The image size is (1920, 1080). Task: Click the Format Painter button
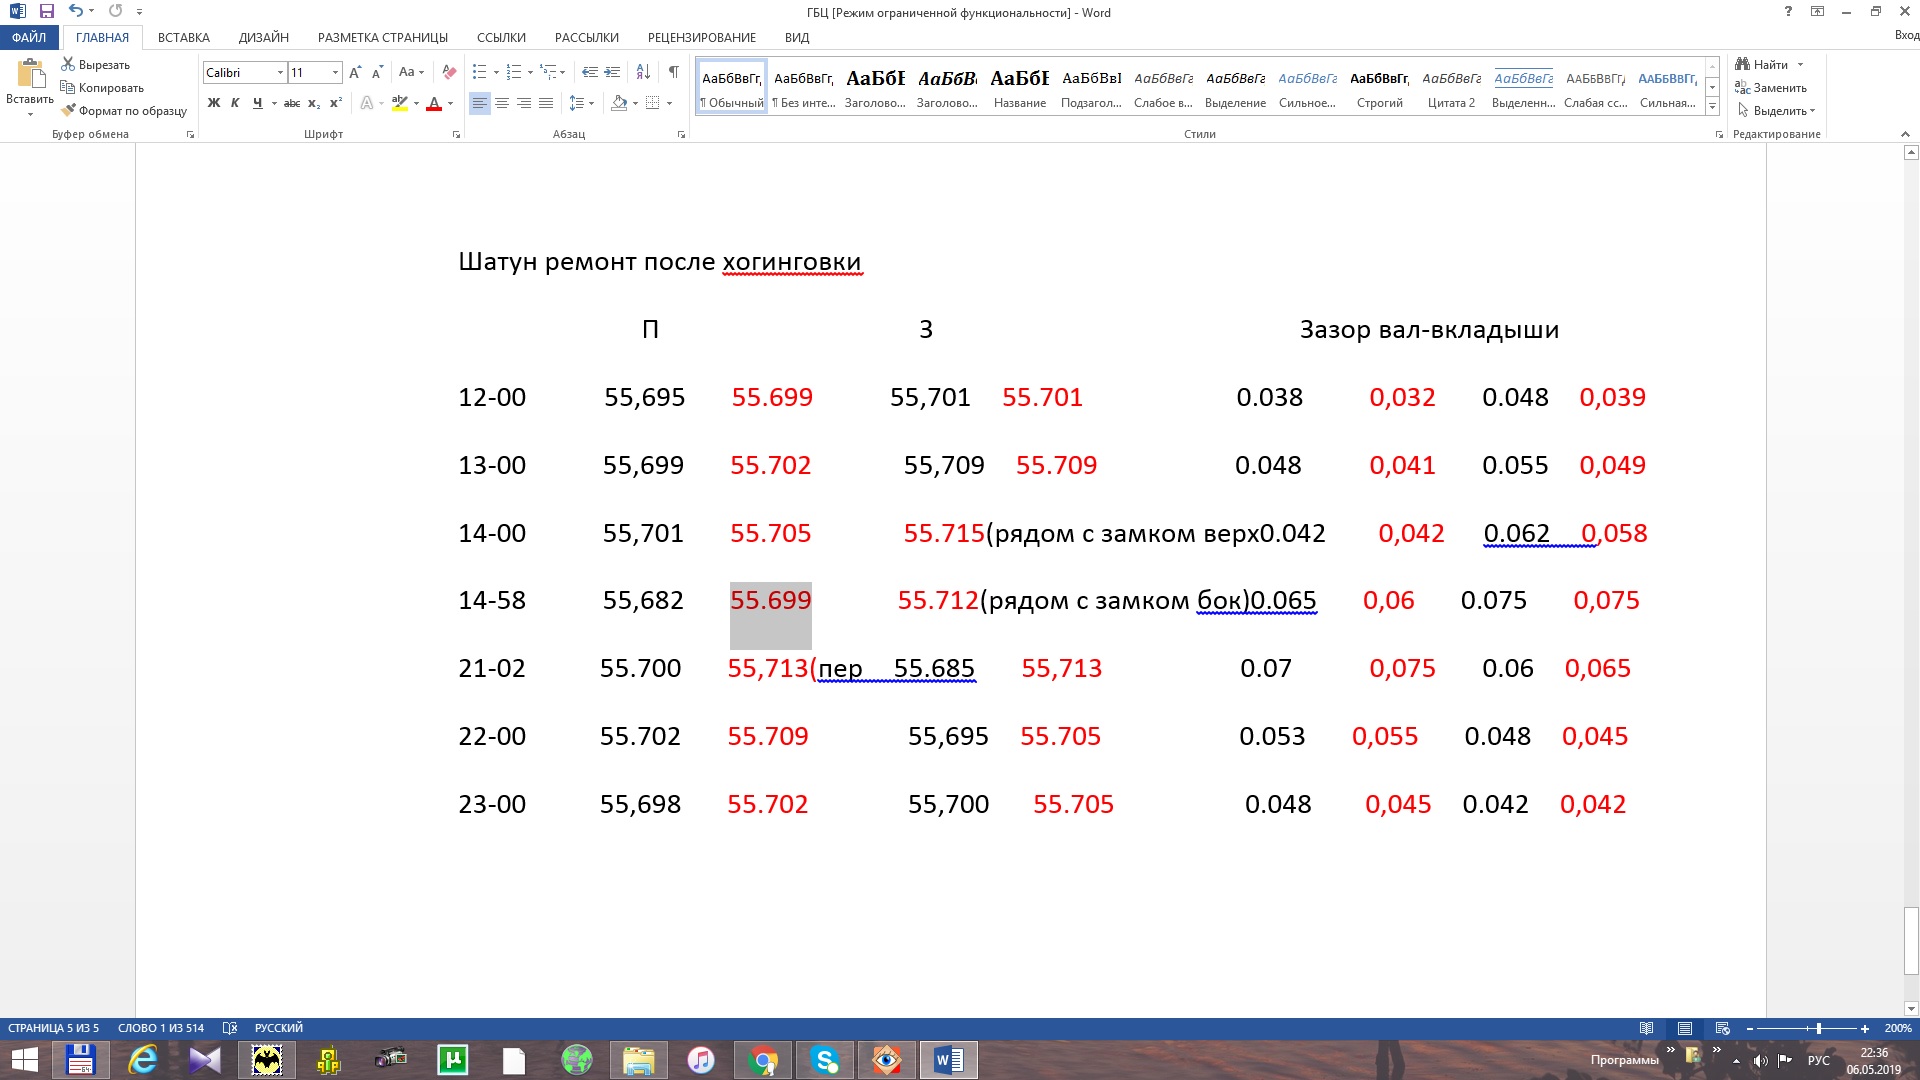tap(124, 111)
